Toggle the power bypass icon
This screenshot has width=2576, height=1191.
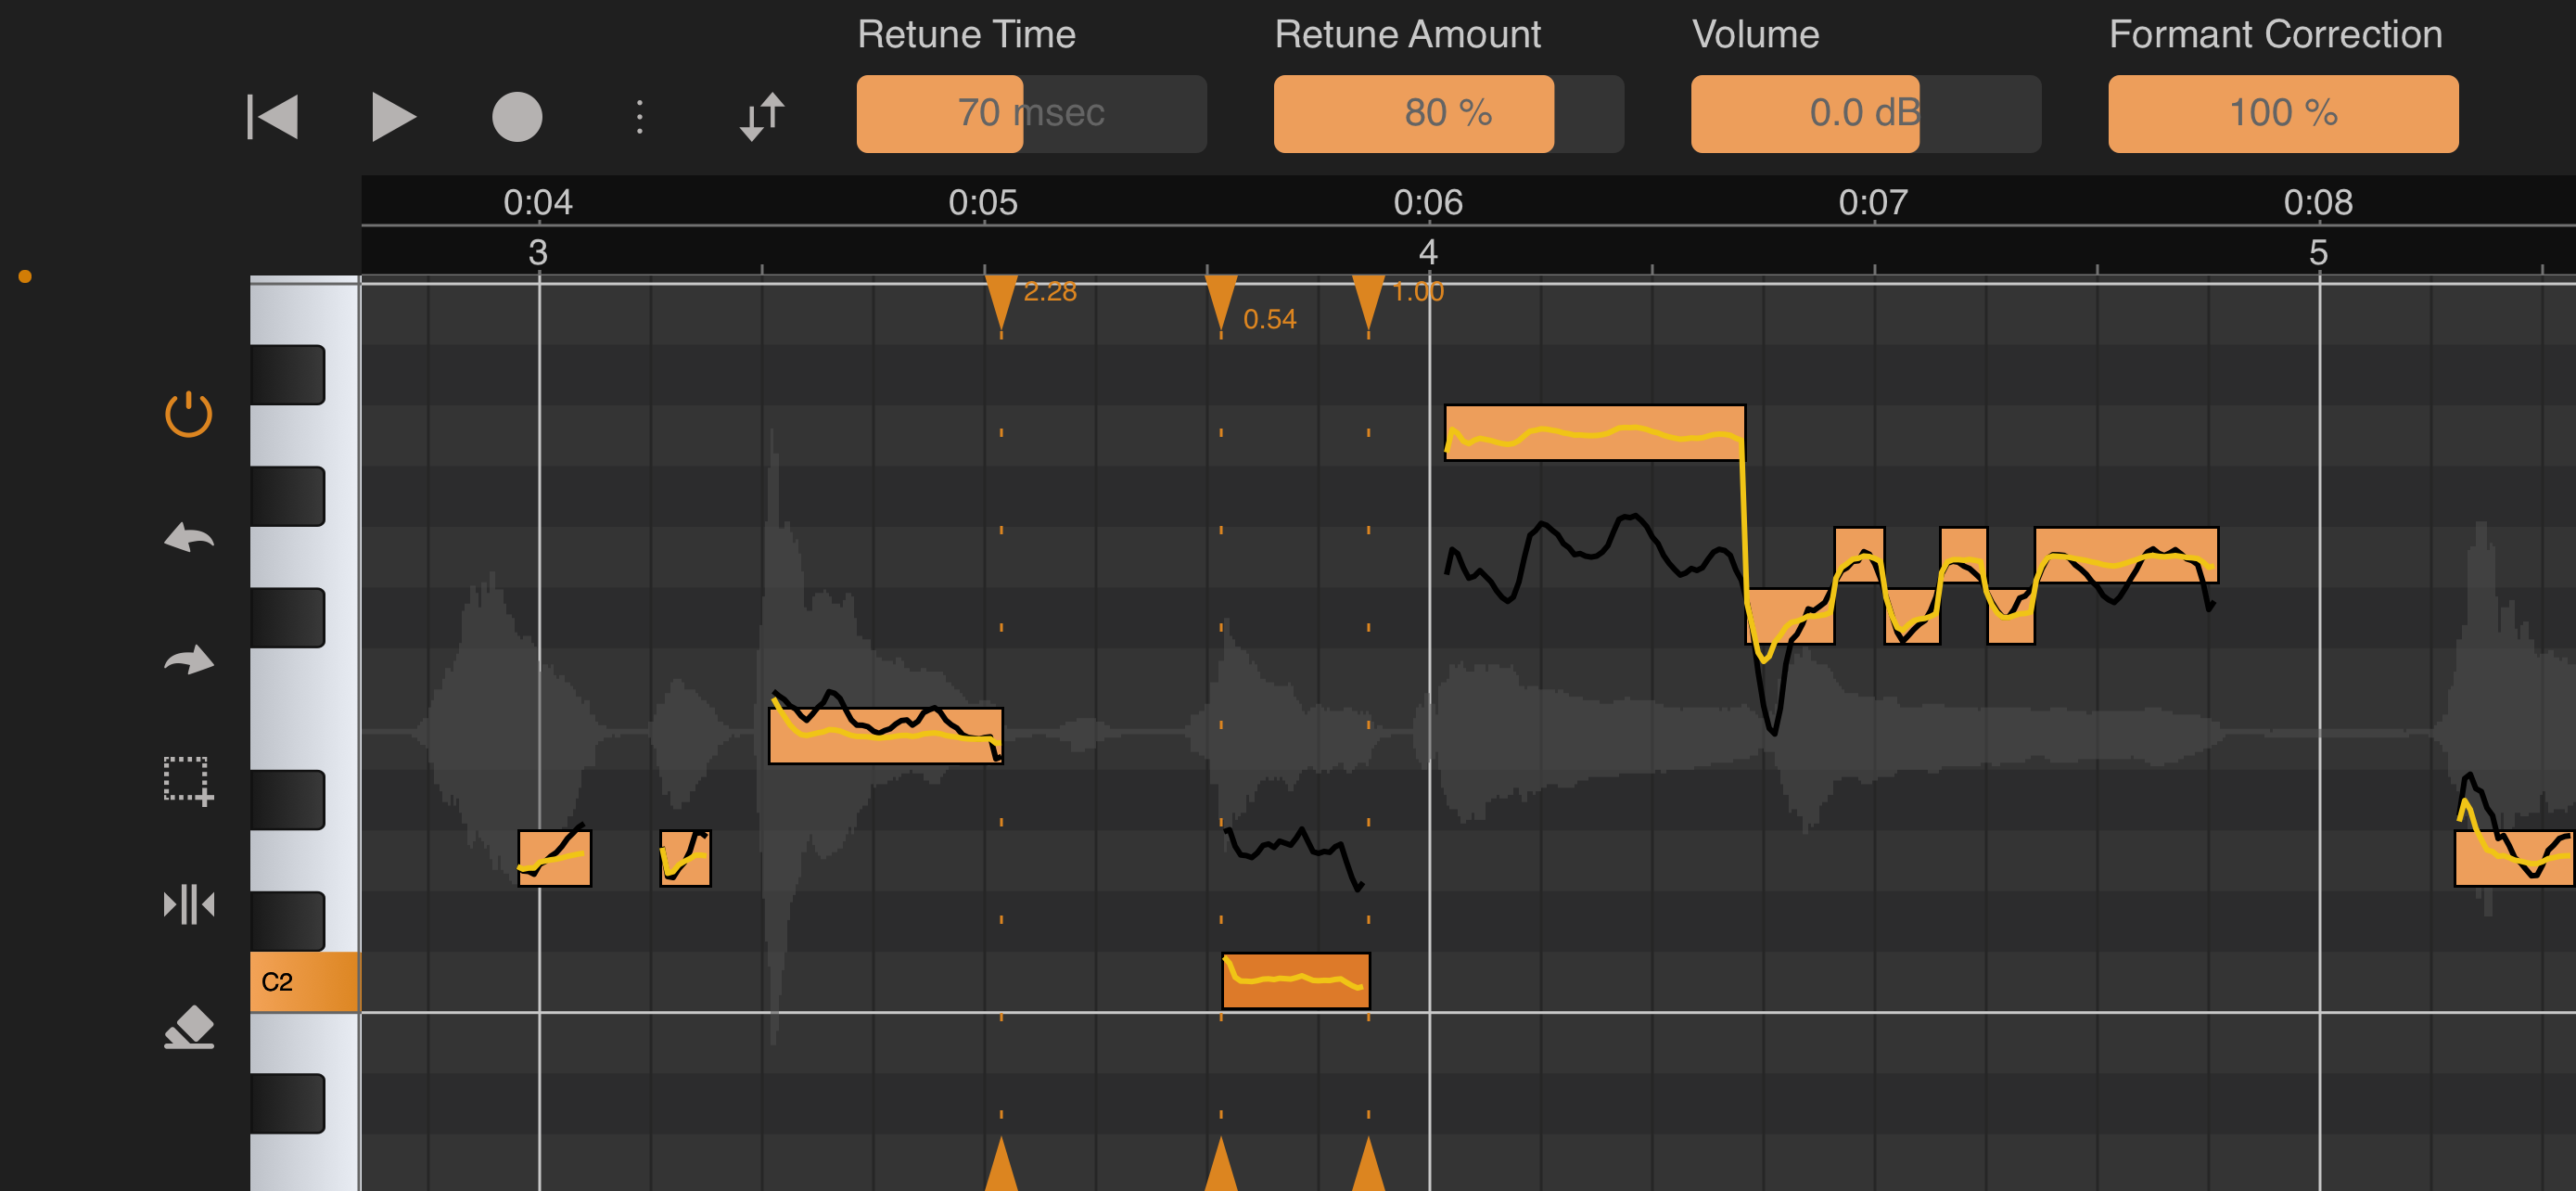pos(188,414)
